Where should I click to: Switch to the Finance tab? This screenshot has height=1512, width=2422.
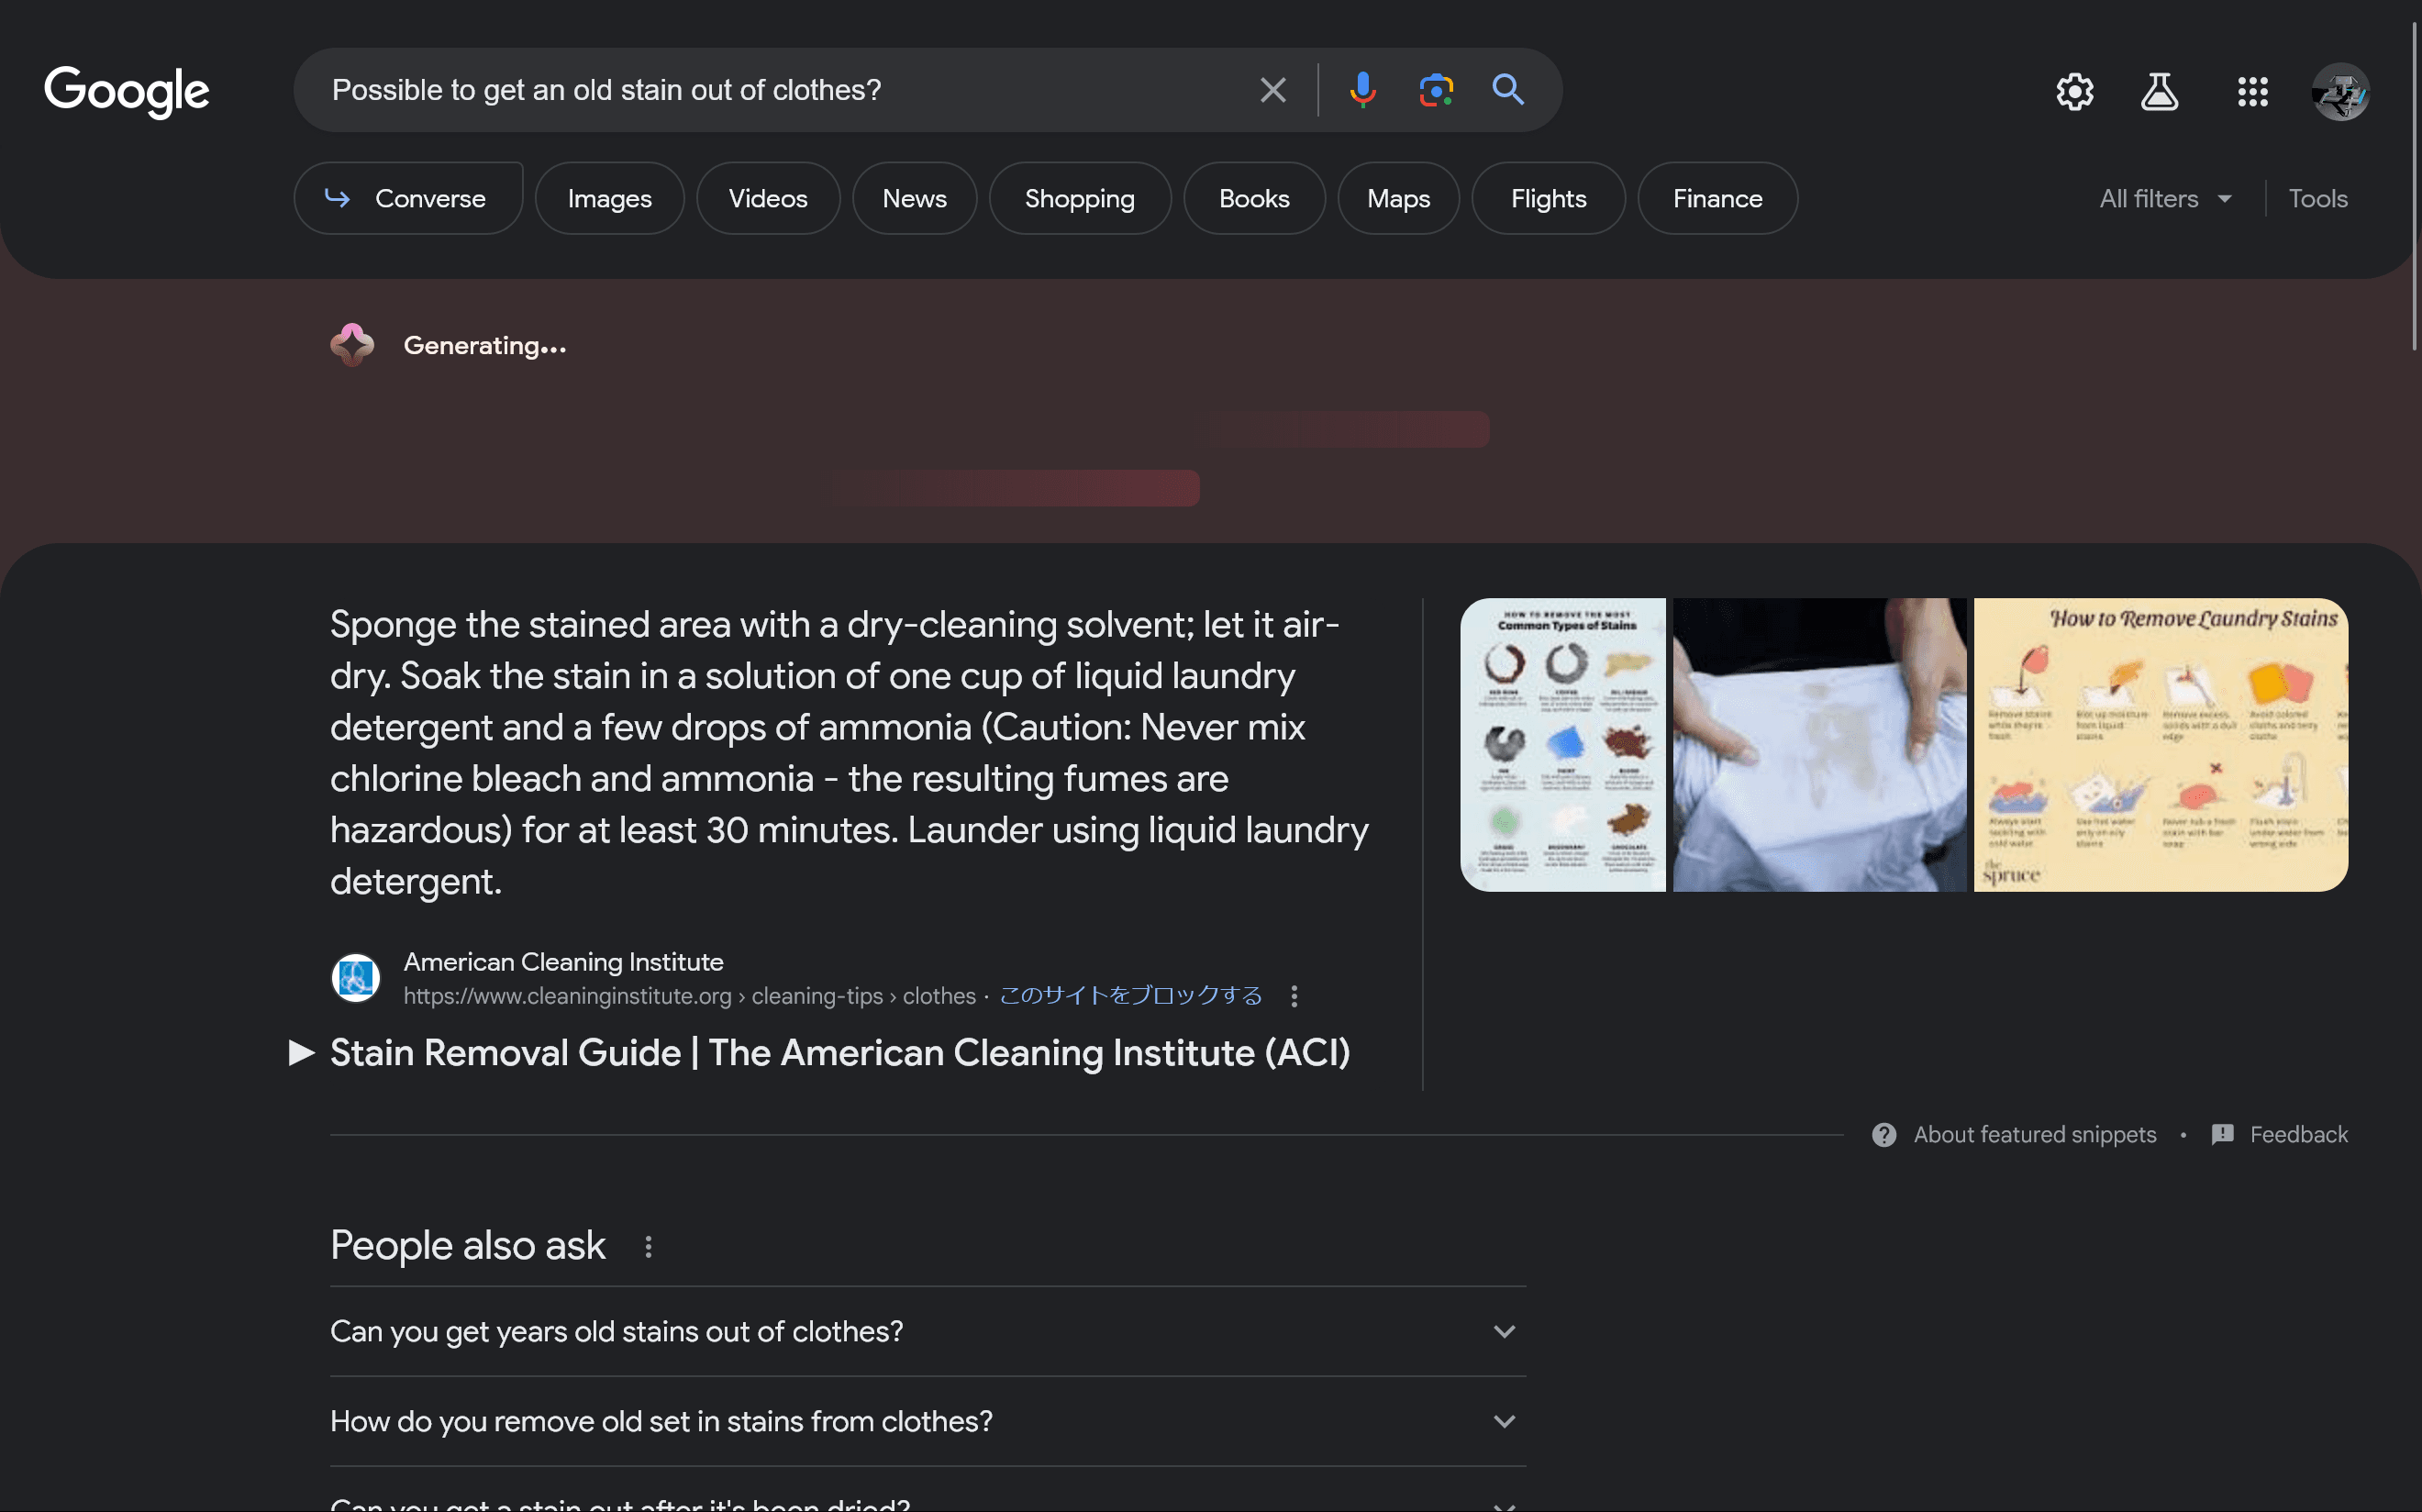click(1717, 198)
